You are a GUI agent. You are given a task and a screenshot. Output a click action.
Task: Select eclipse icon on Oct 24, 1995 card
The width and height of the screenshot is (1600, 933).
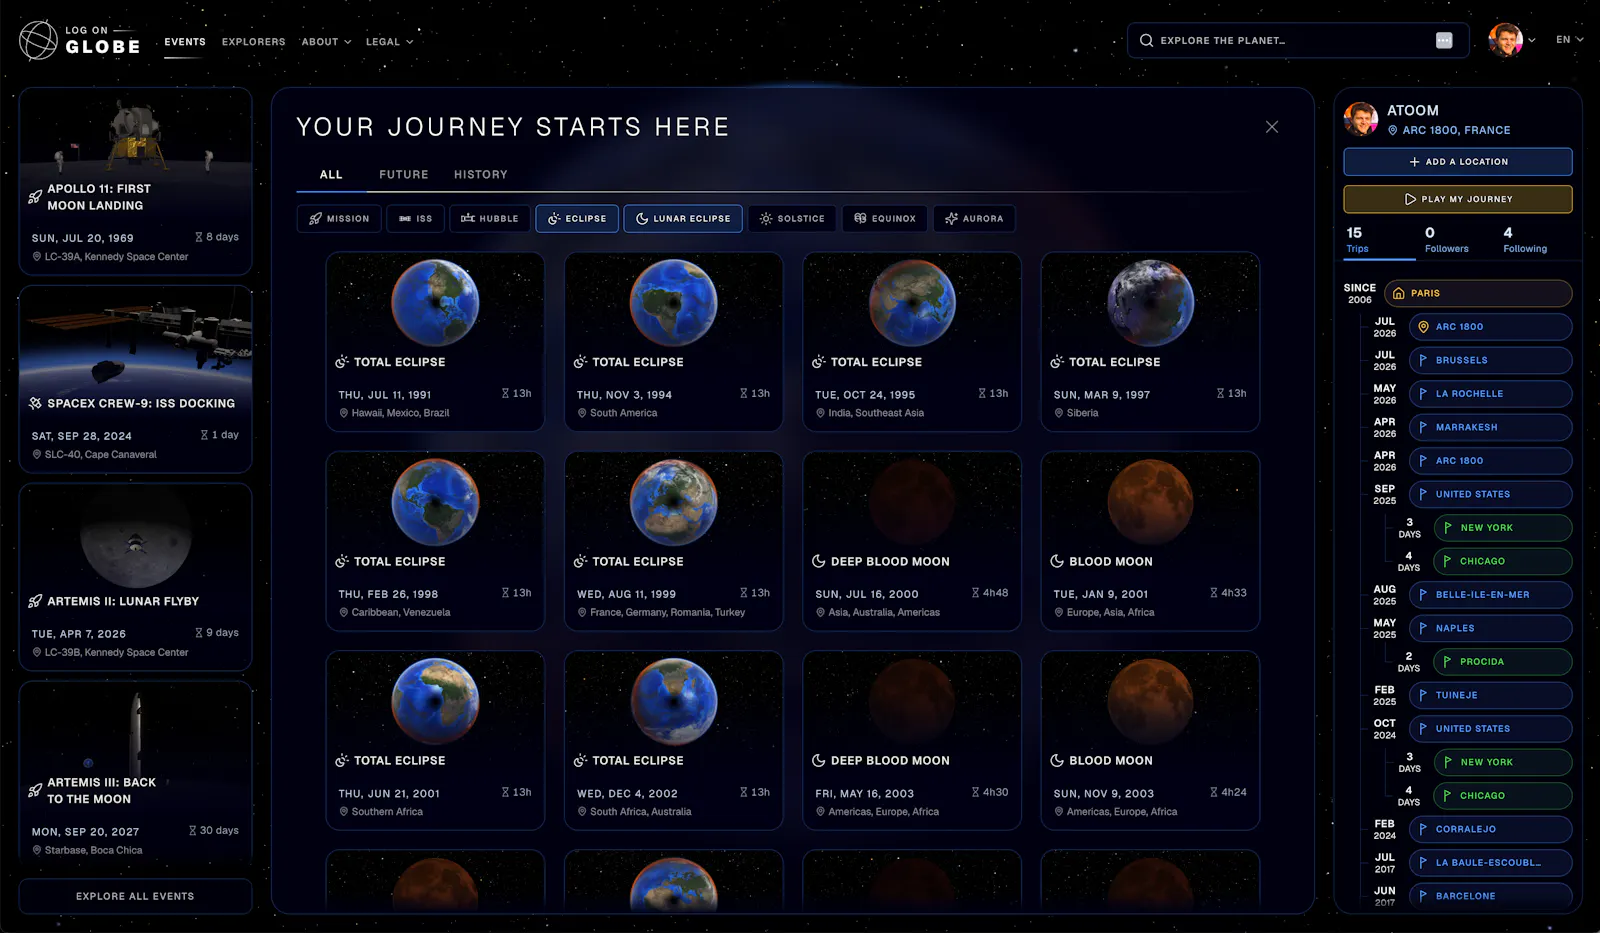[x=819, y=362]
